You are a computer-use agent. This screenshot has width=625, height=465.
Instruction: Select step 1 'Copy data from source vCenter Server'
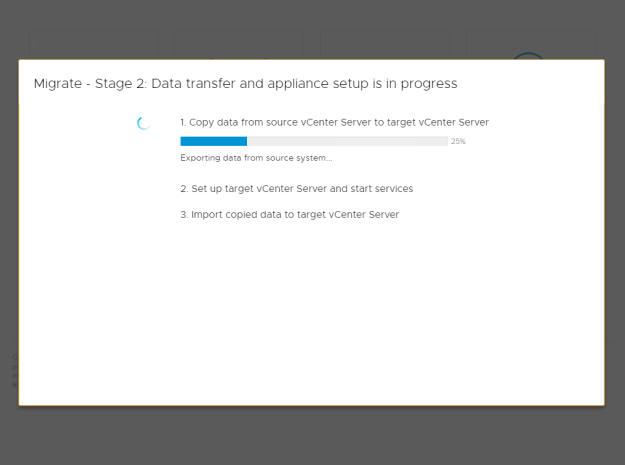point(334,122)
